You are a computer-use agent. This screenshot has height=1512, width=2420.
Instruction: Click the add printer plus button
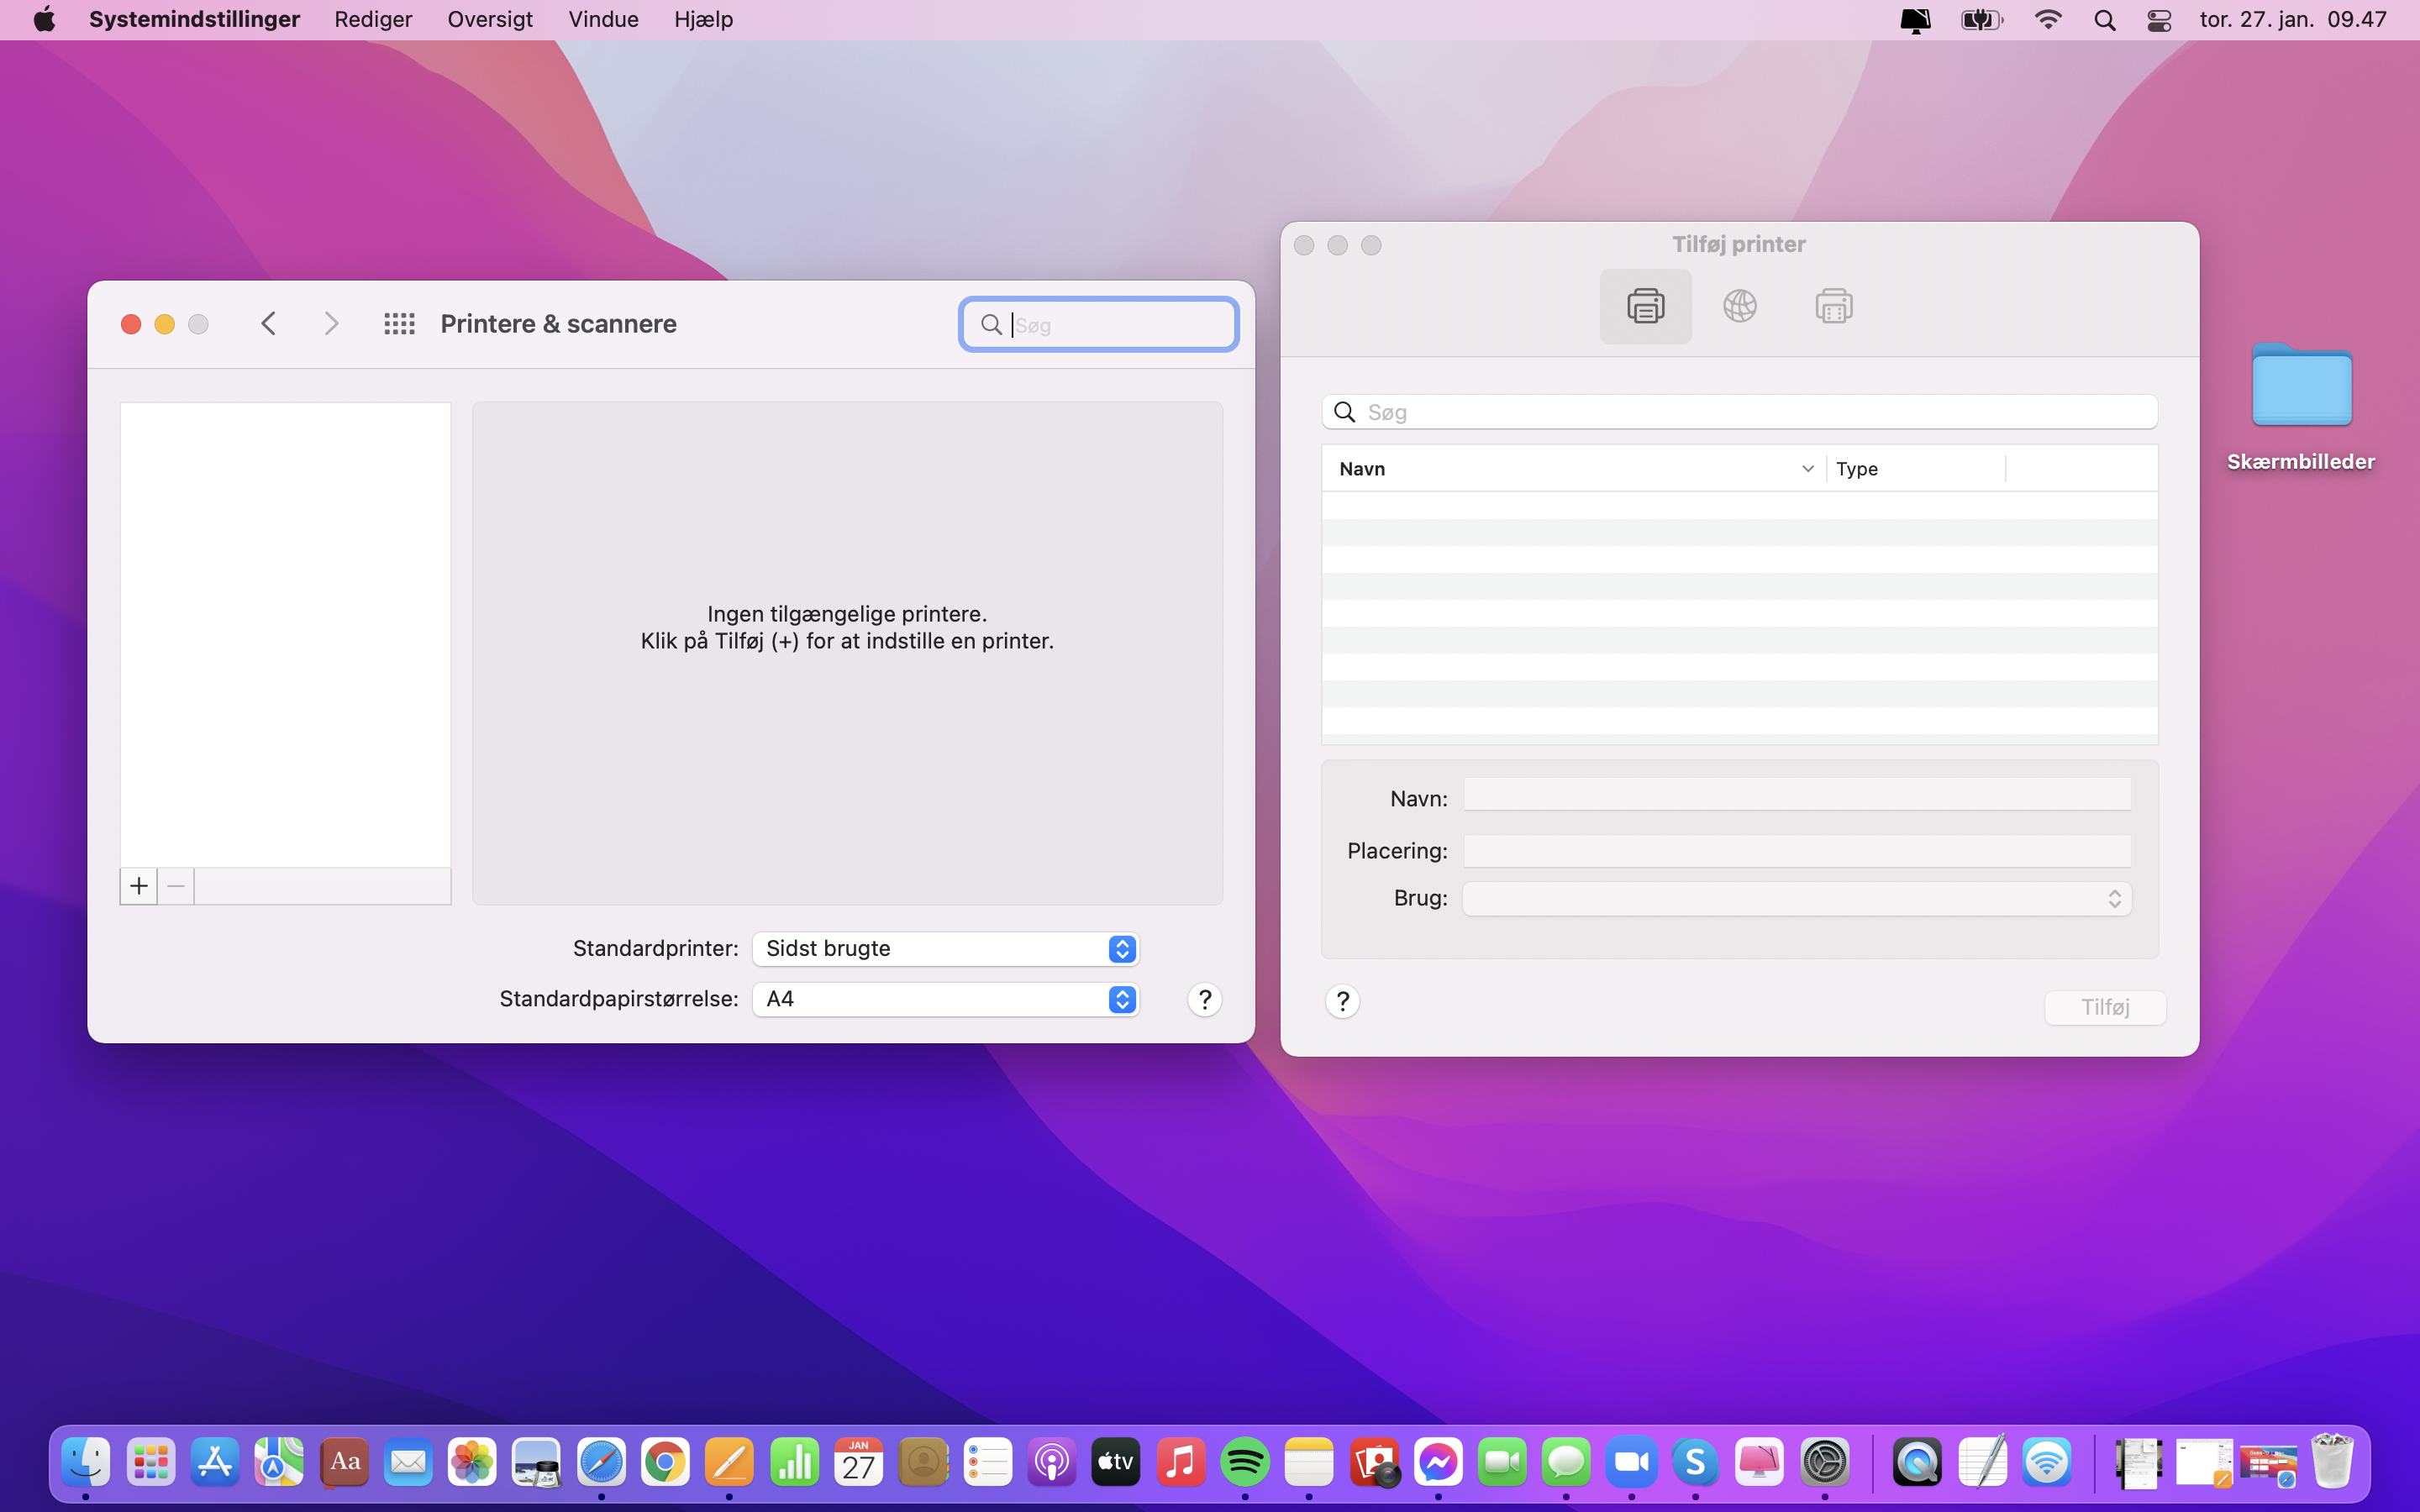point(138,886)
